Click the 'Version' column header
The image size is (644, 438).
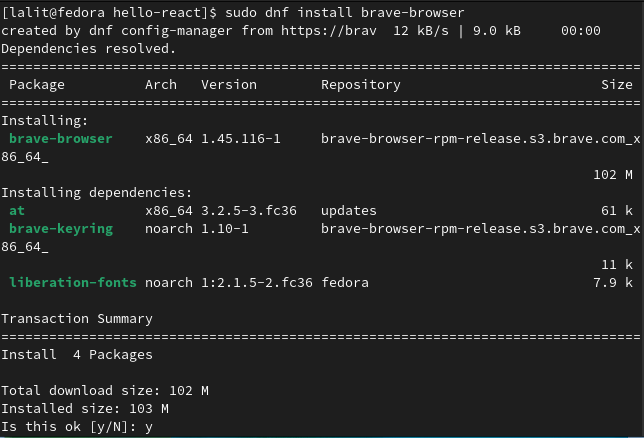(x=229, y=85)
